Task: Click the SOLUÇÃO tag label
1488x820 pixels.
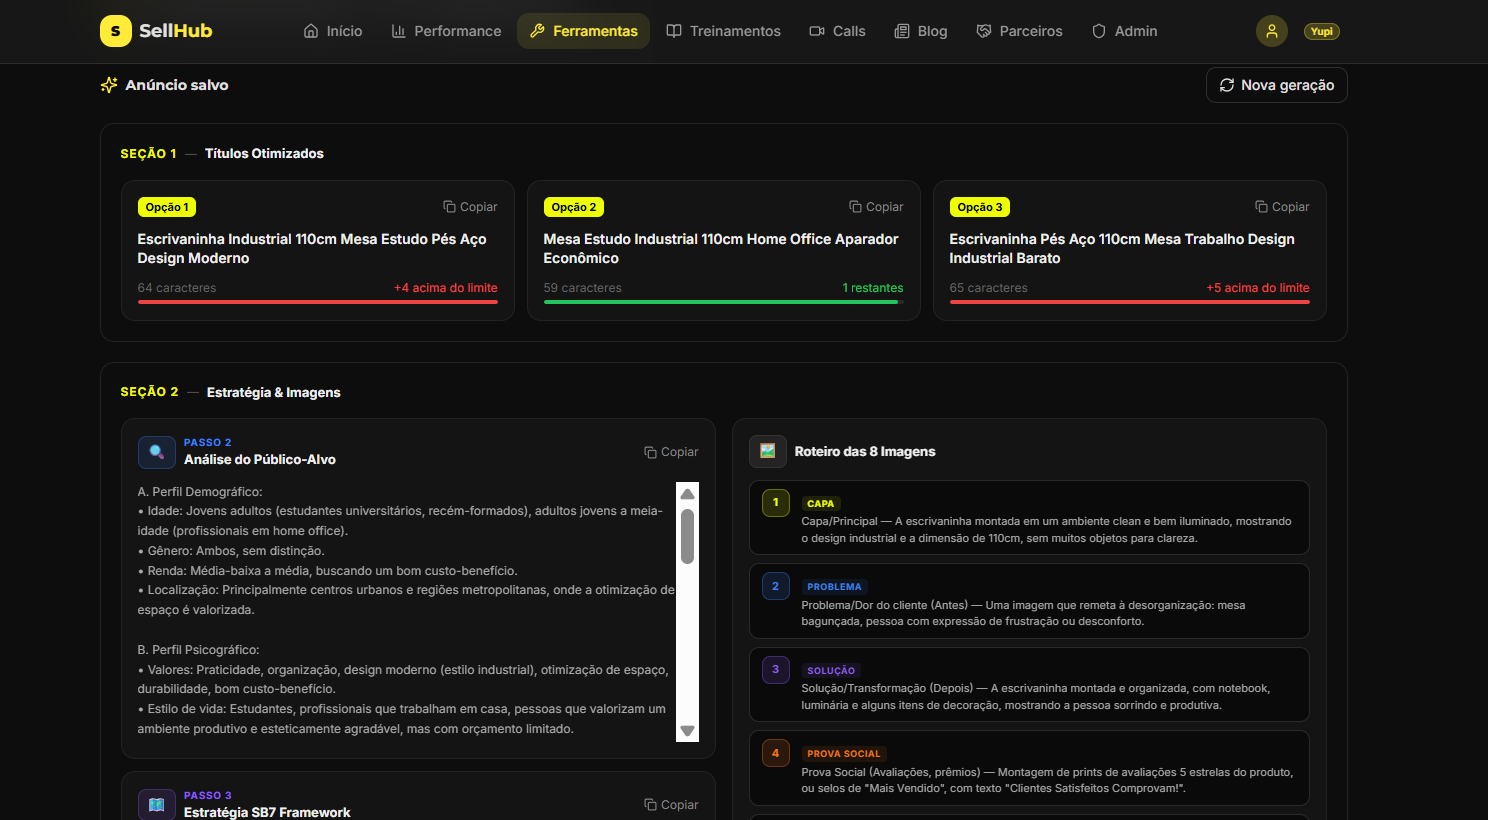Action: 831,671
